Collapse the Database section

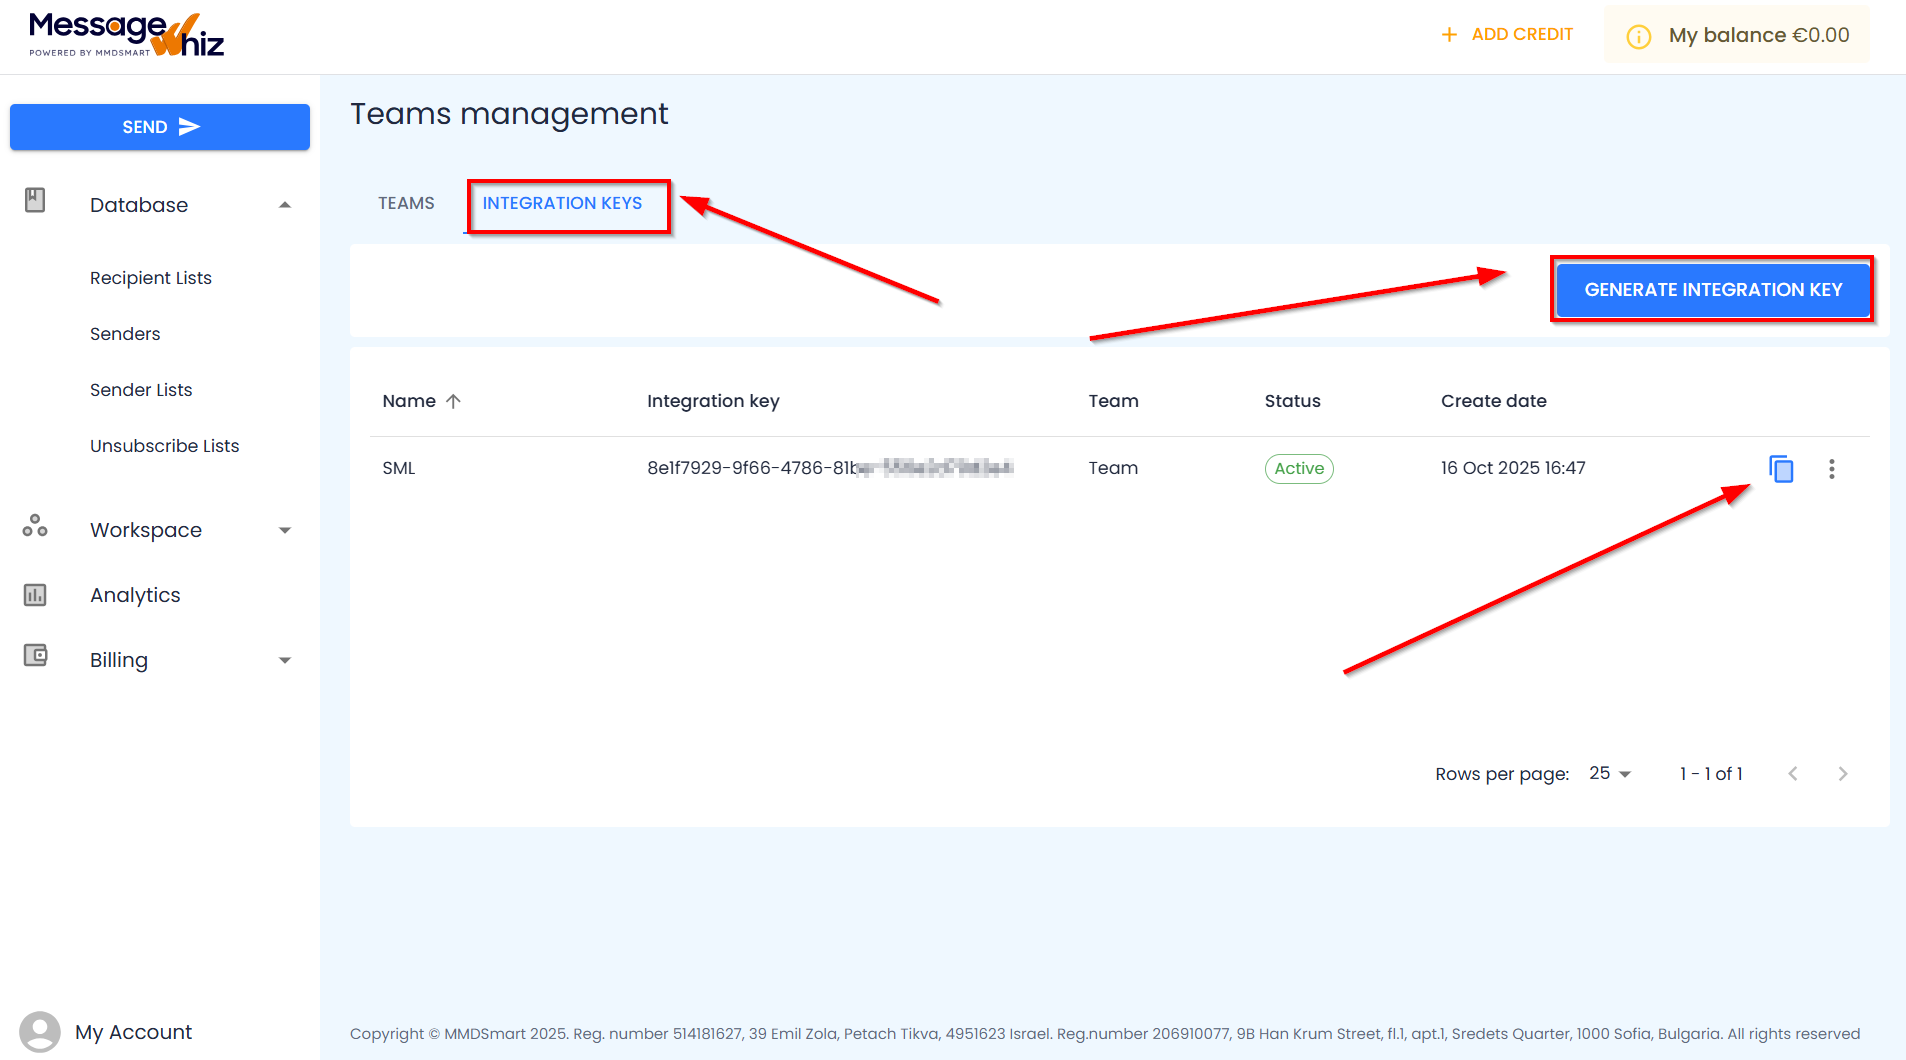[286, 204]
